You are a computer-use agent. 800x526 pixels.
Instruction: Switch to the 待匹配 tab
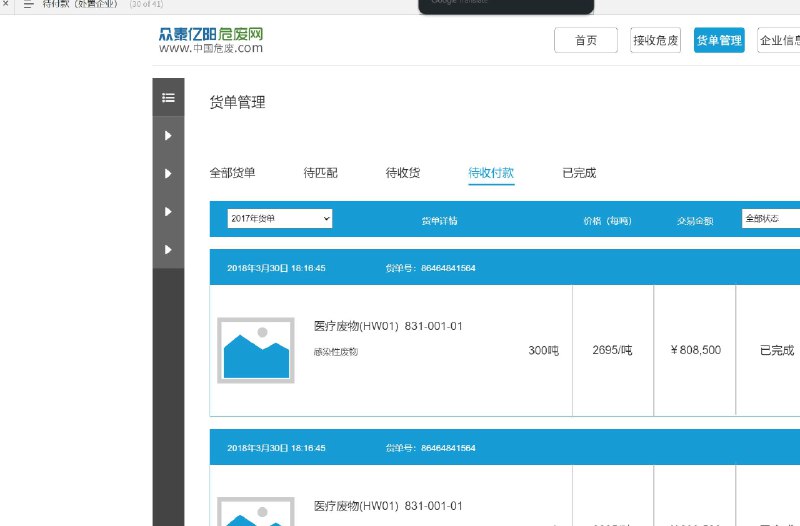320,173
